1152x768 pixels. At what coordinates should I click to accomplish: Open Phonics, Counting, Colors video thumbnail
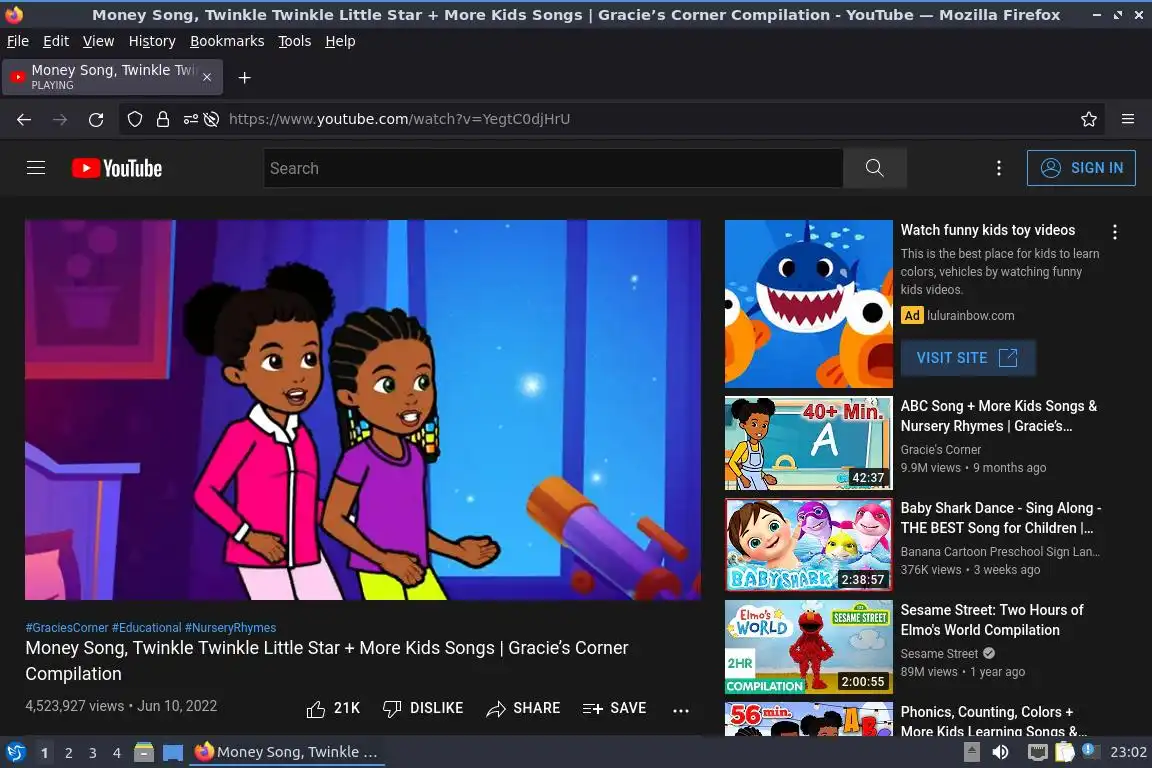click(x=808, y=719)
